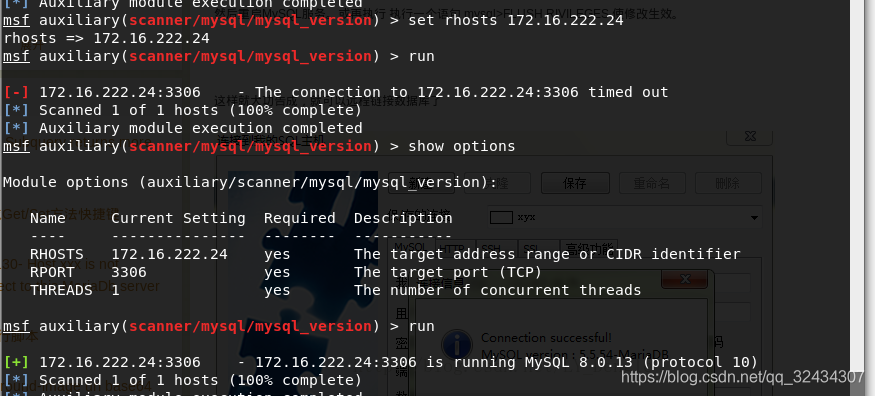
Task: Switch to the MySQL tab
Action: [411, 248]
